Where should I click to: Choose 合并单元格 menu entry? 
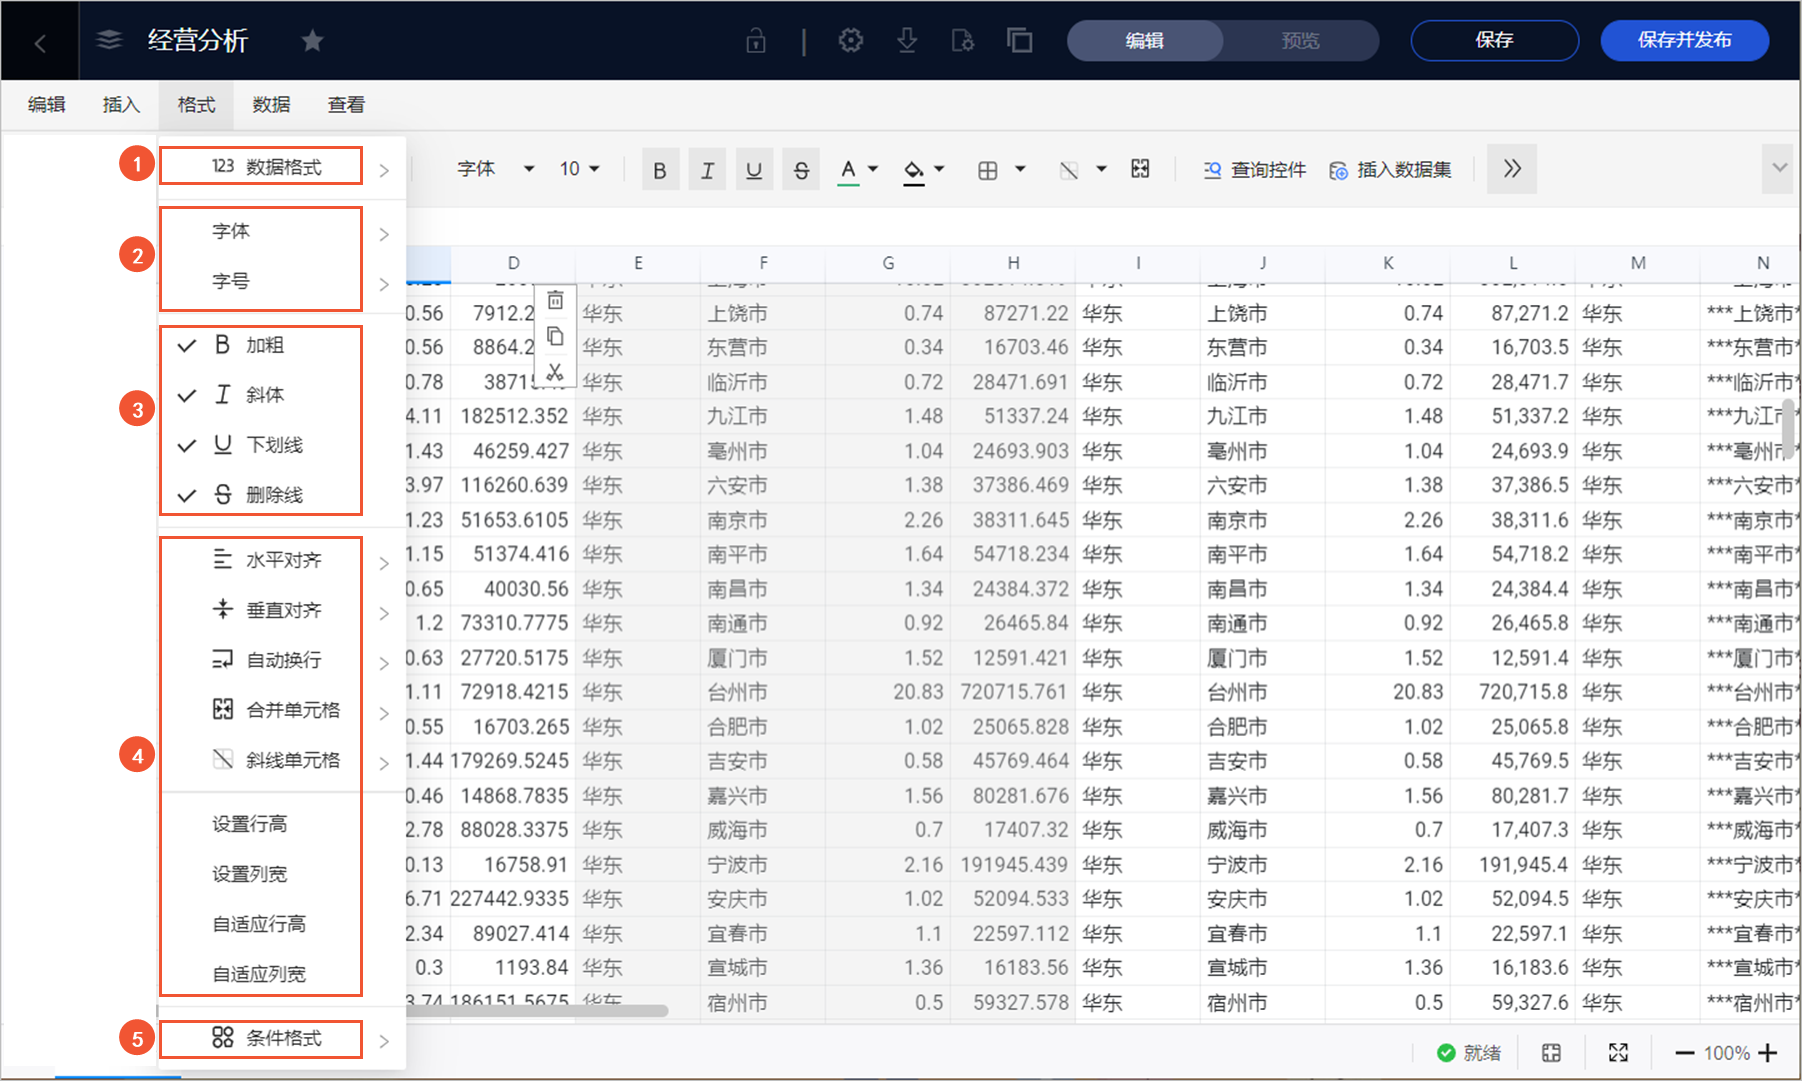[x=283, y=710]
